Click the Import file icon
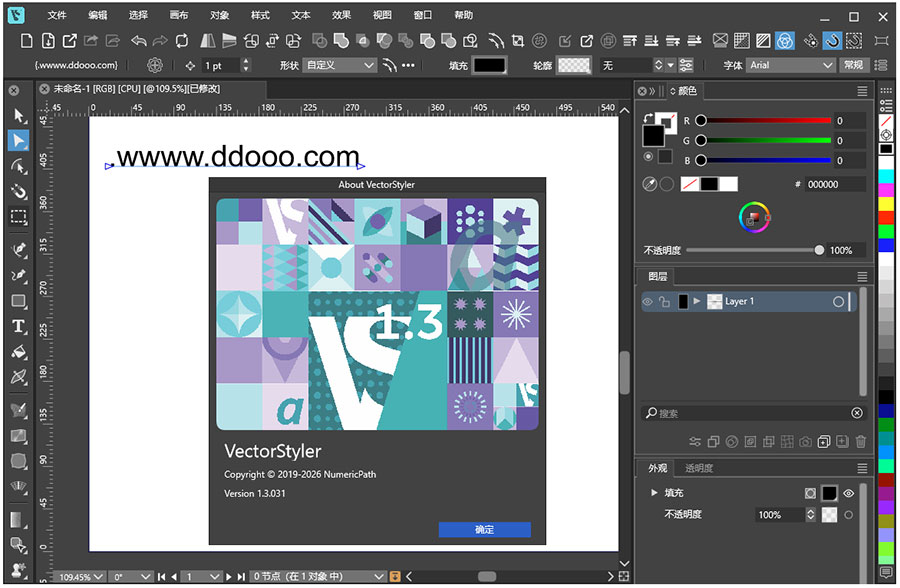The height and width of the screenshot is (588, 900). pyautogui.click(x=48, y=41)
